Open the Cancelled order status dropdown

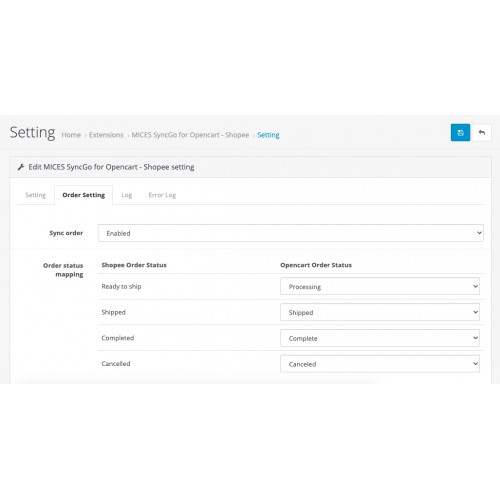click(x=380, y=364)
